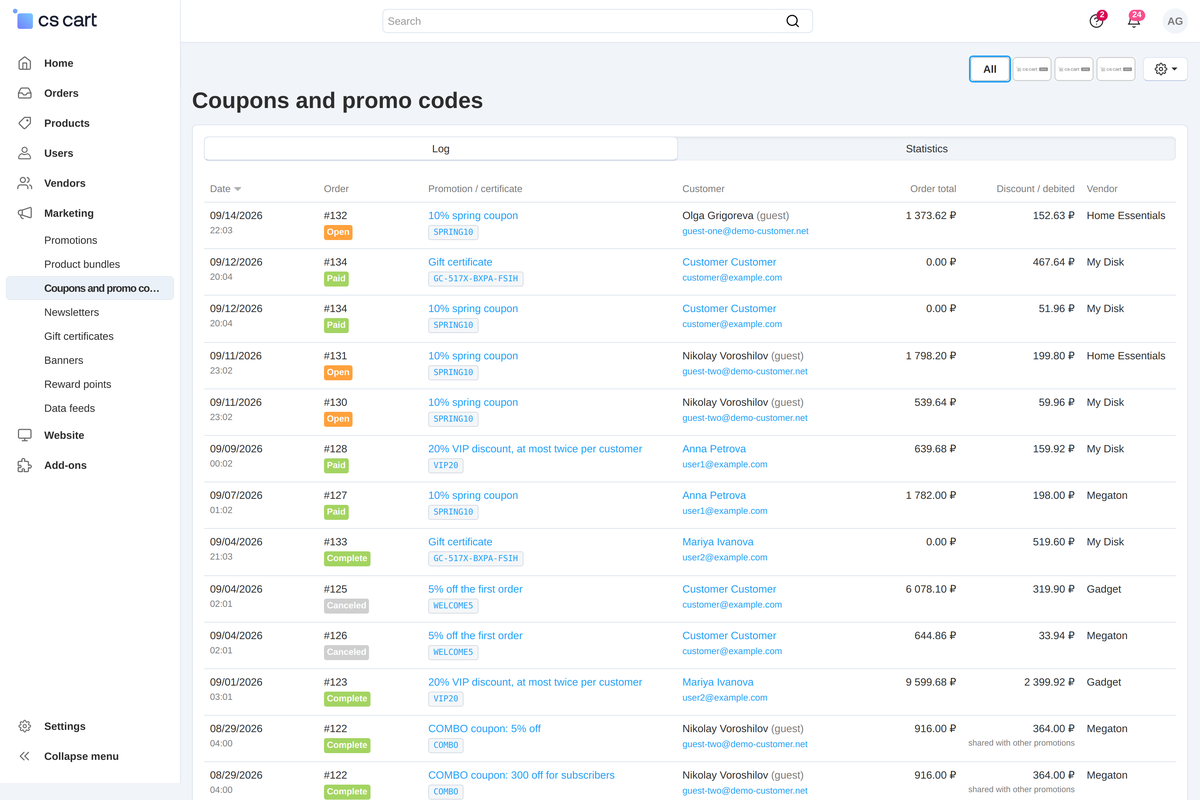Screen dimensions: 1200x800
Task: Click the Date column sort arrow
Action: tap(238, 189)
